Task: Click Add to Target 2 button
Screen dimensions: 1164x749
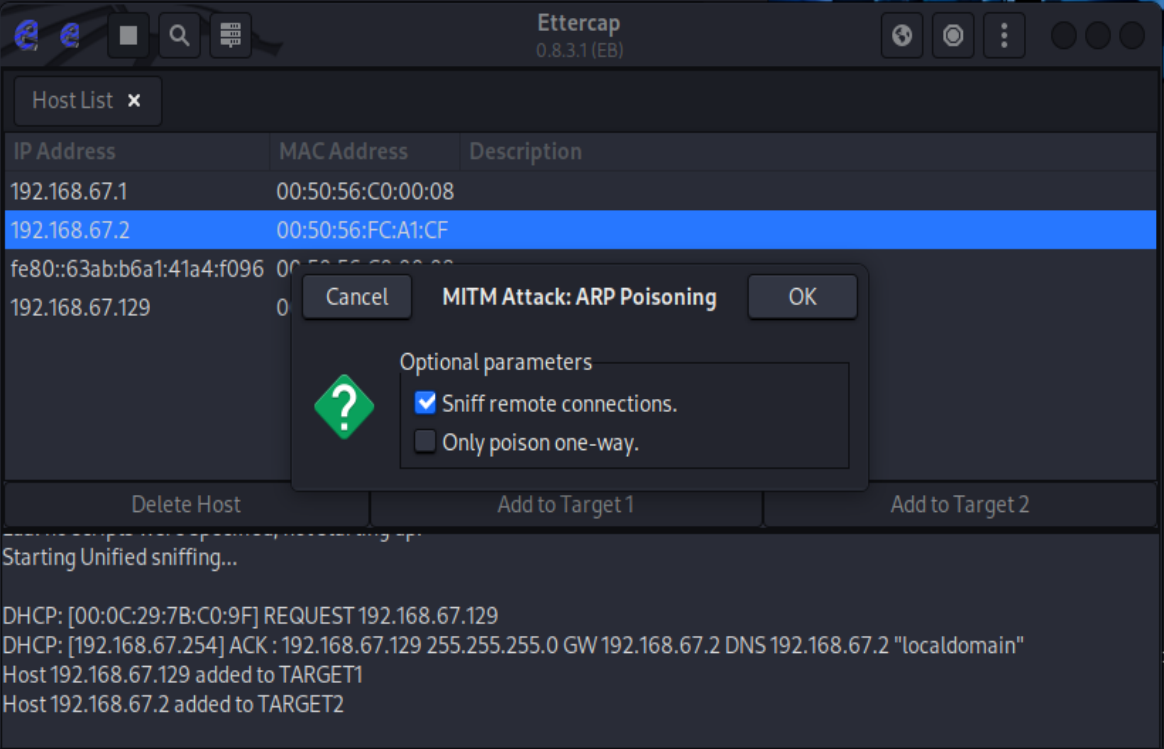Action: coord(959,505)
